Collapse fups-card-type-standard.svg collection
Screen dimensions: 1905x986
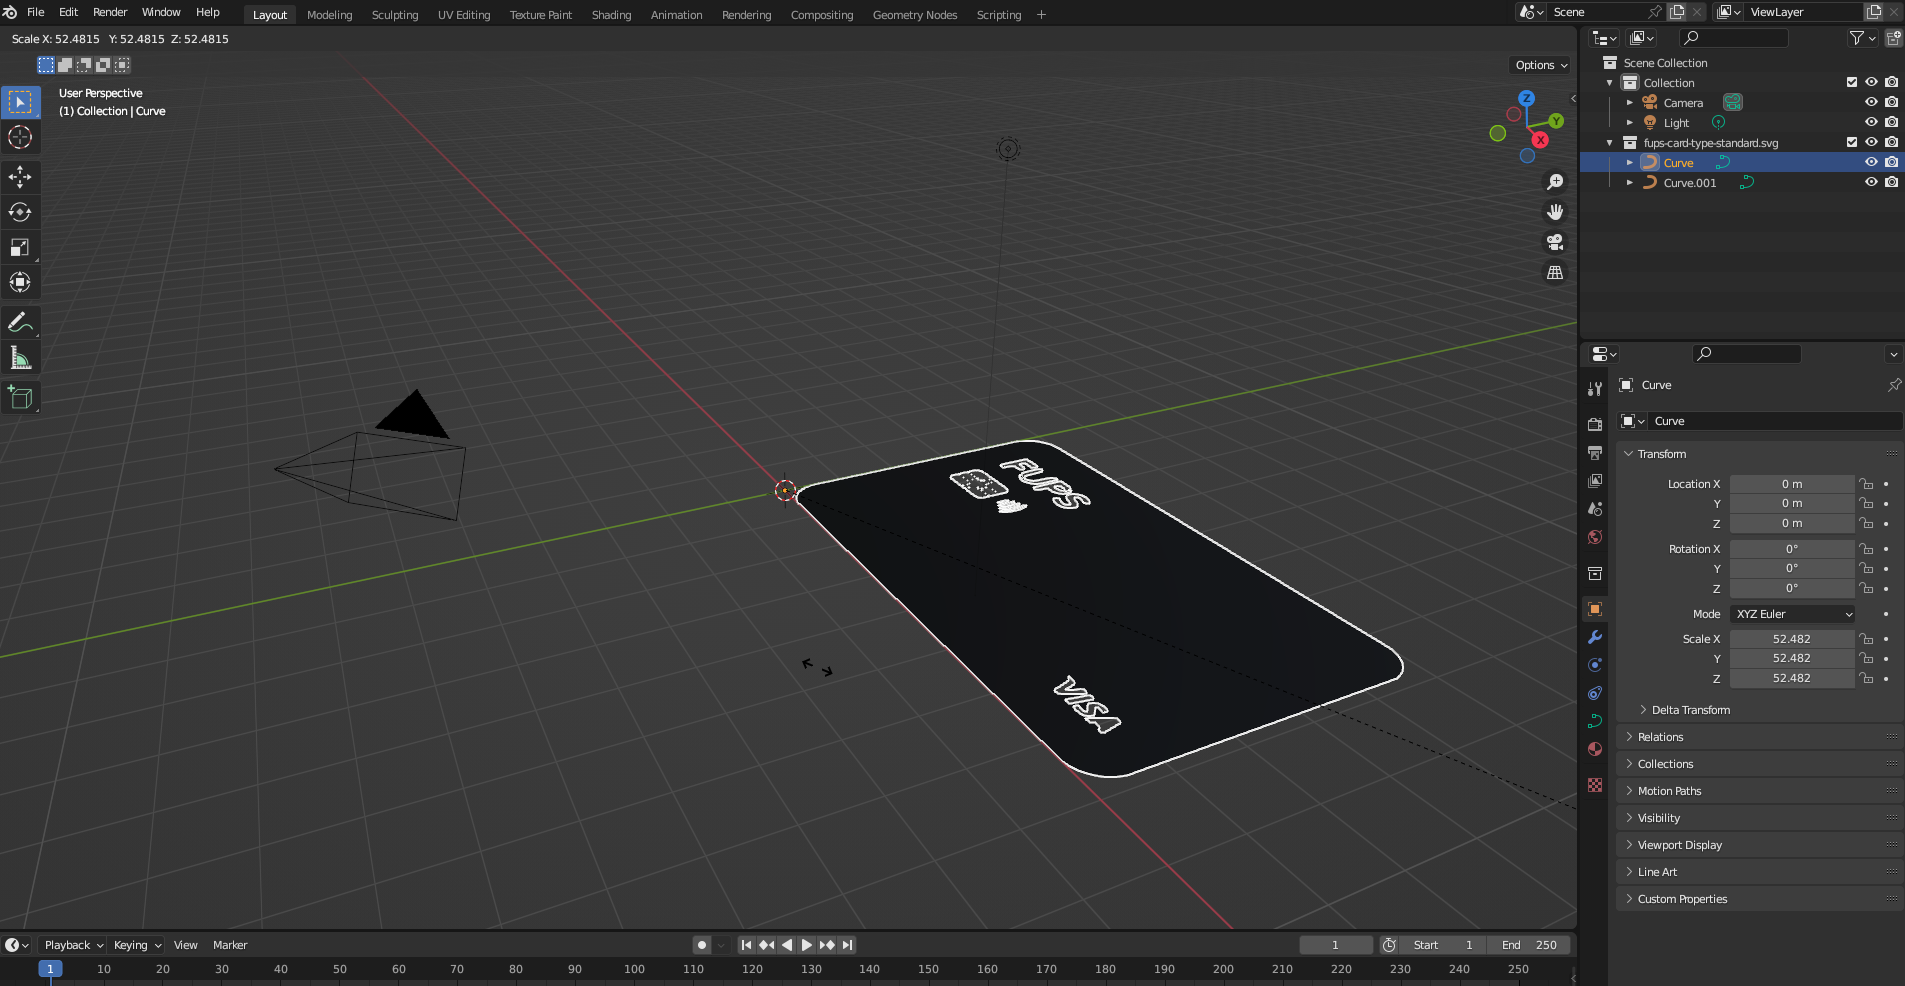point(1610,142)
